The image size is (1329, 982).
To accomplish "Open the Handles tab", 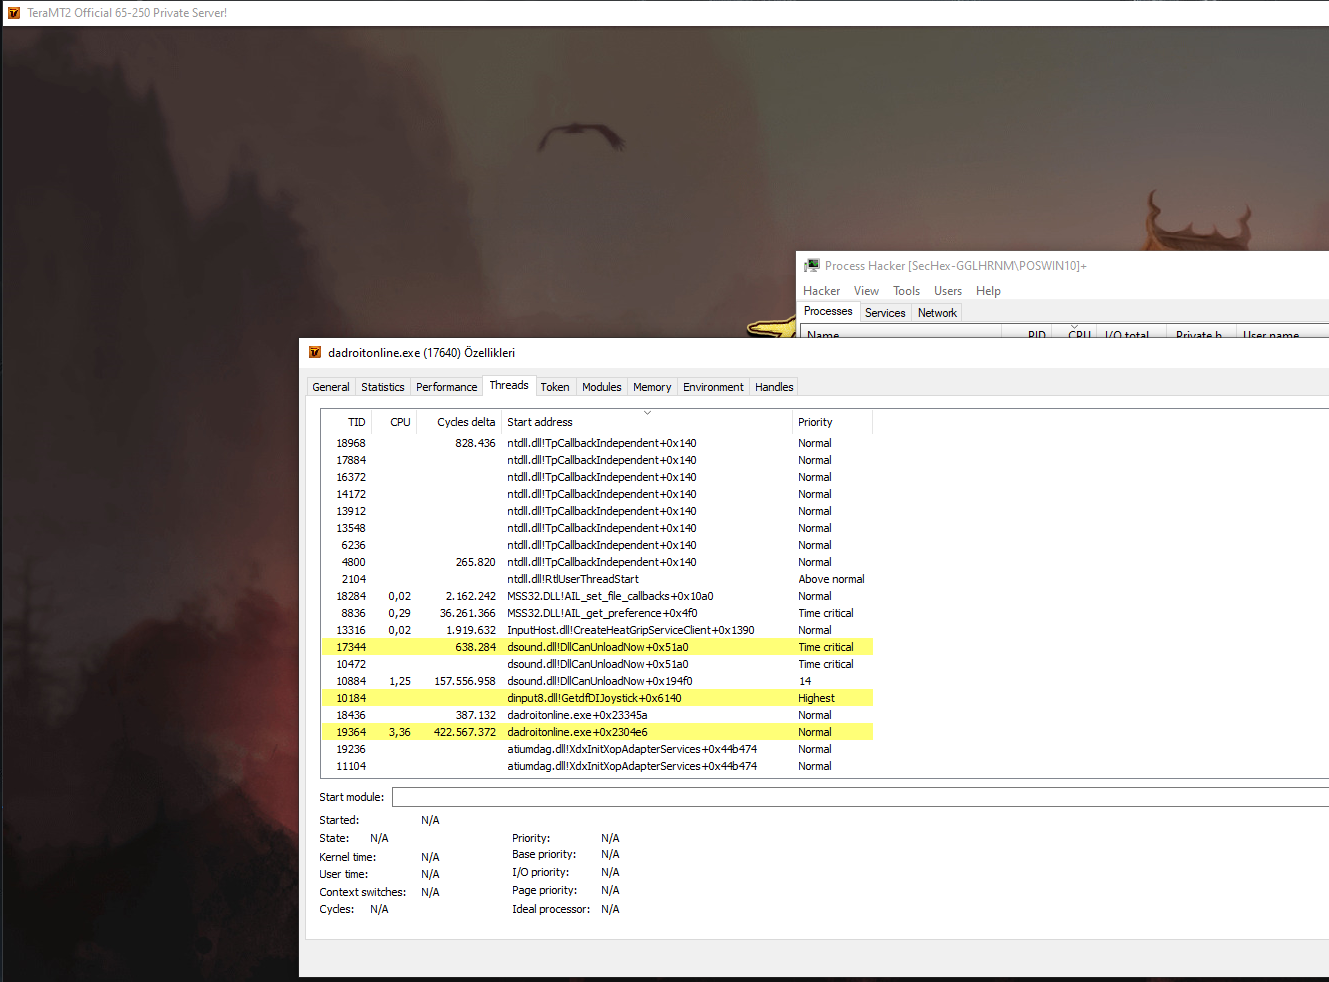I will (x=774, y=387).
